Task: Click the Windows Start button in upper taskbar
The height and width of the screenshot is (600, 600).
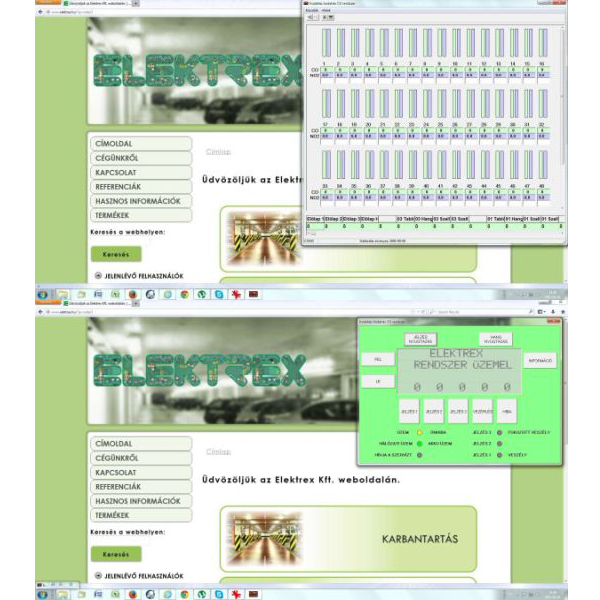Action: 43,295
